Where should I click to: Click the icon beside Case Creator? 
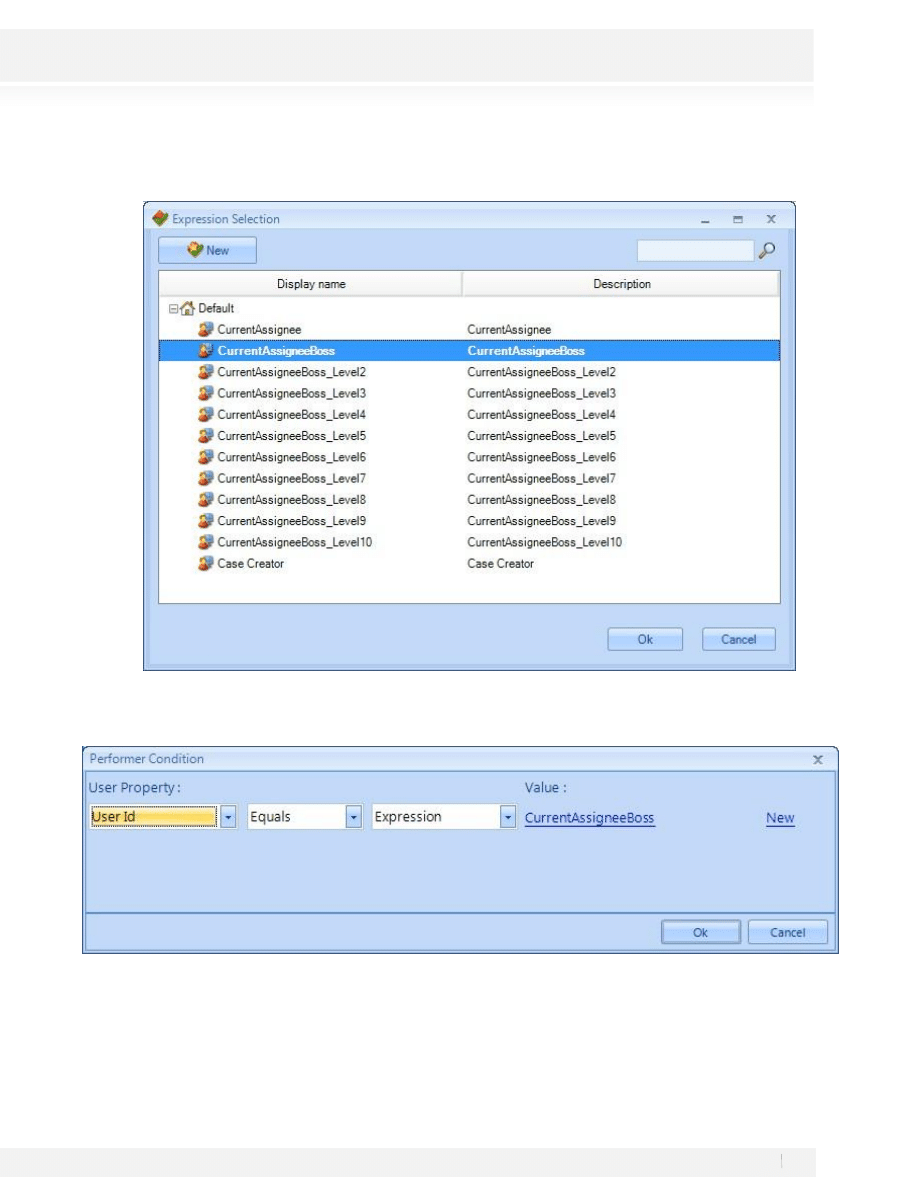pos(206,564)
